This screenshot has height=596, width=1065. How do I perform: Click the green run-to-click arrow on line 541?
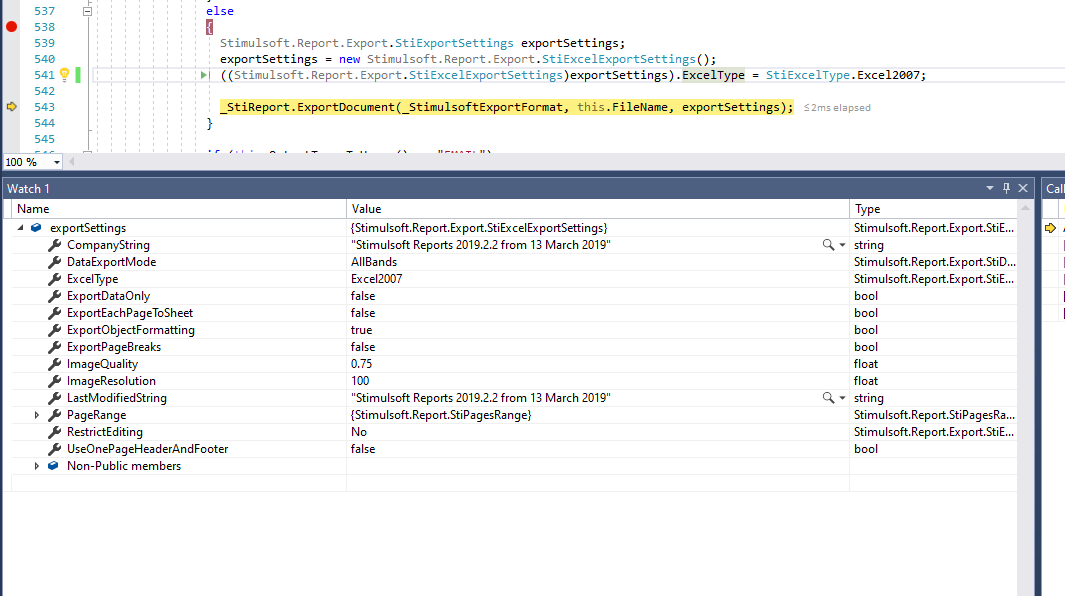tap(204, 75)
